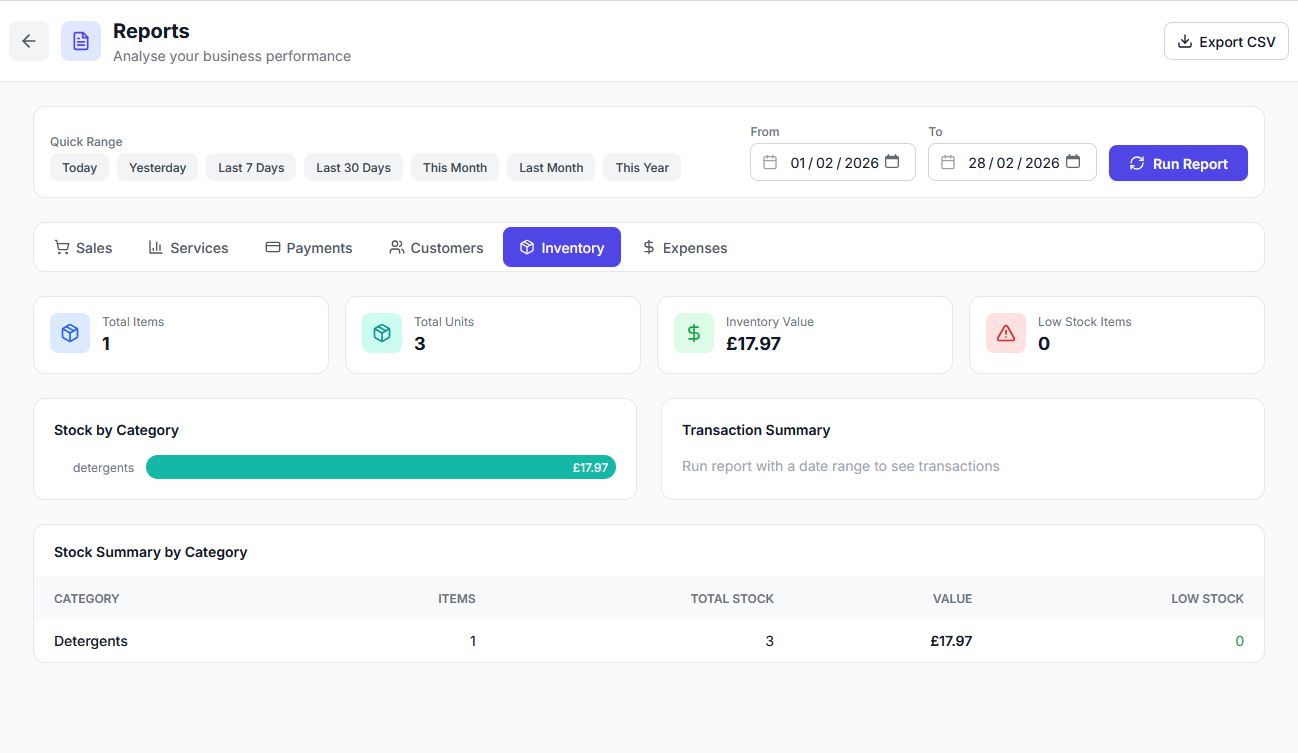This screenshot has height=753, width=1298.
Task: Click the detergents stock bar
Action: click(381, 467)
